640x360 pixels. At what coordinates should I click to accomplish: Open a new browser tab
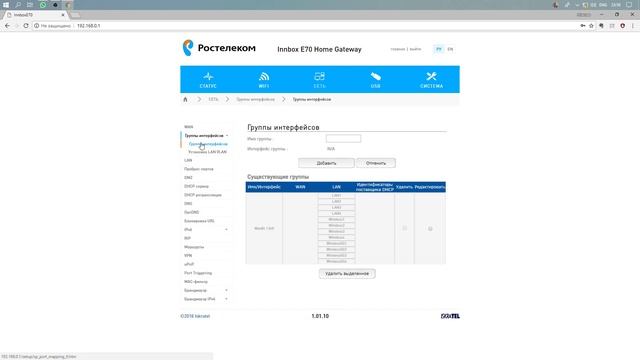[x=75, y=15]
